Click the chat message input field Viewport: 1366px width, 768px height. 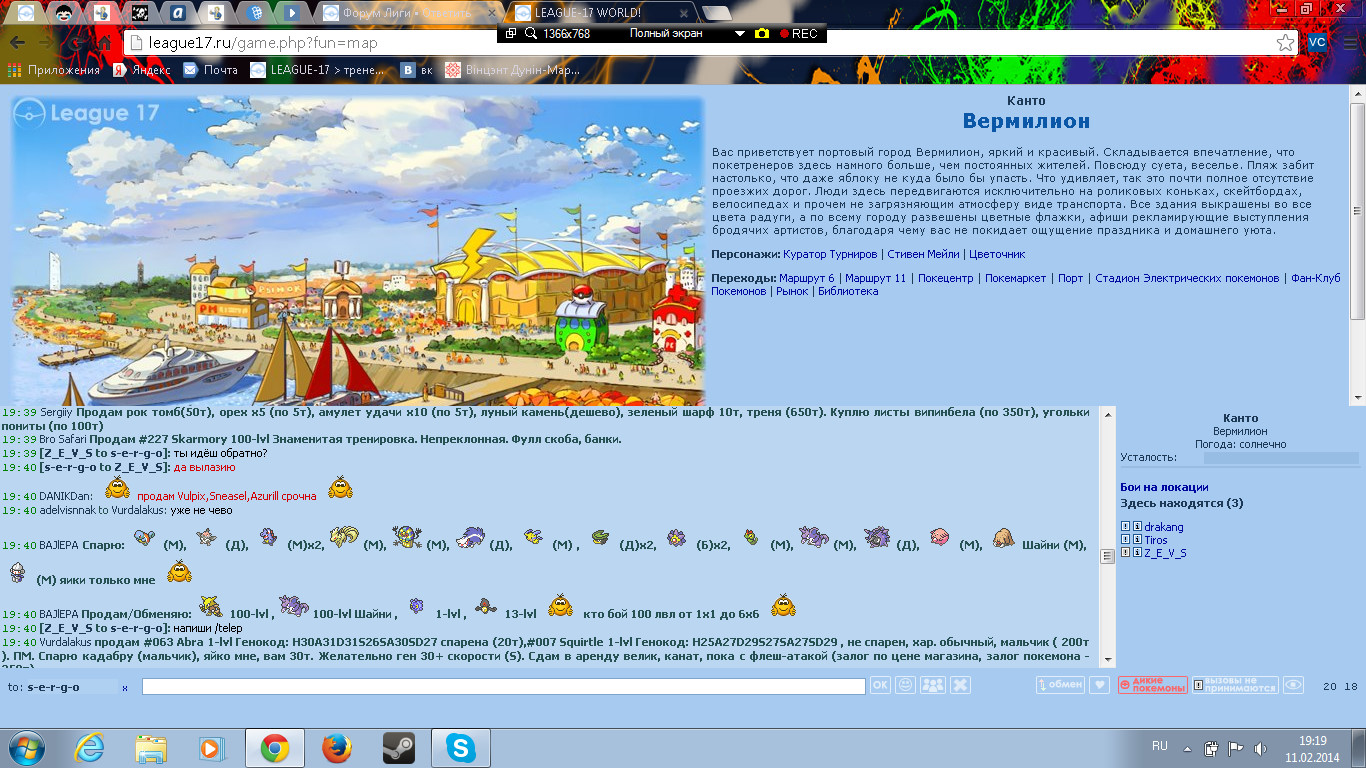click(x=503, y=686)
